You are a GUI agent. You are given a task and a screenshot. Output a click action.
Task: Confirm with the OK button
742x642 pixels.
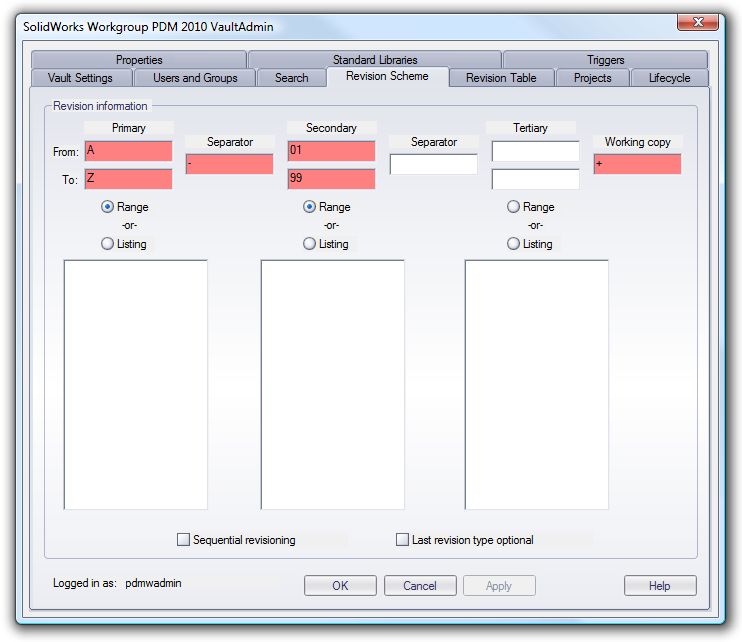pyautogui.click(x=340, y=585)
